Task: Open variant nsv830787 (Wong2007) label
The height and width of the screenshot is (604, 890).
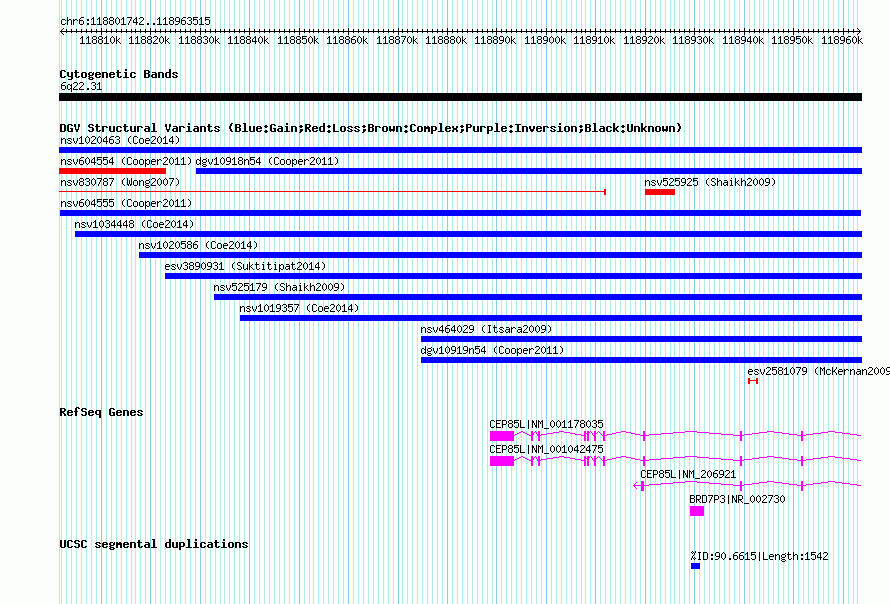Action: 120,182
